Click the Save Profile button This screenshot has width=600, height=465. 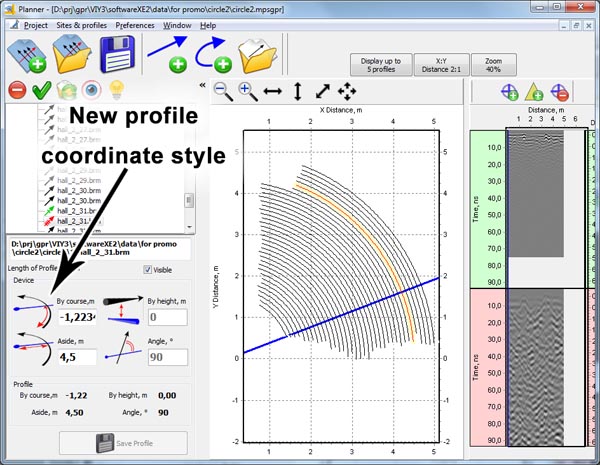[x=123, y=443]
